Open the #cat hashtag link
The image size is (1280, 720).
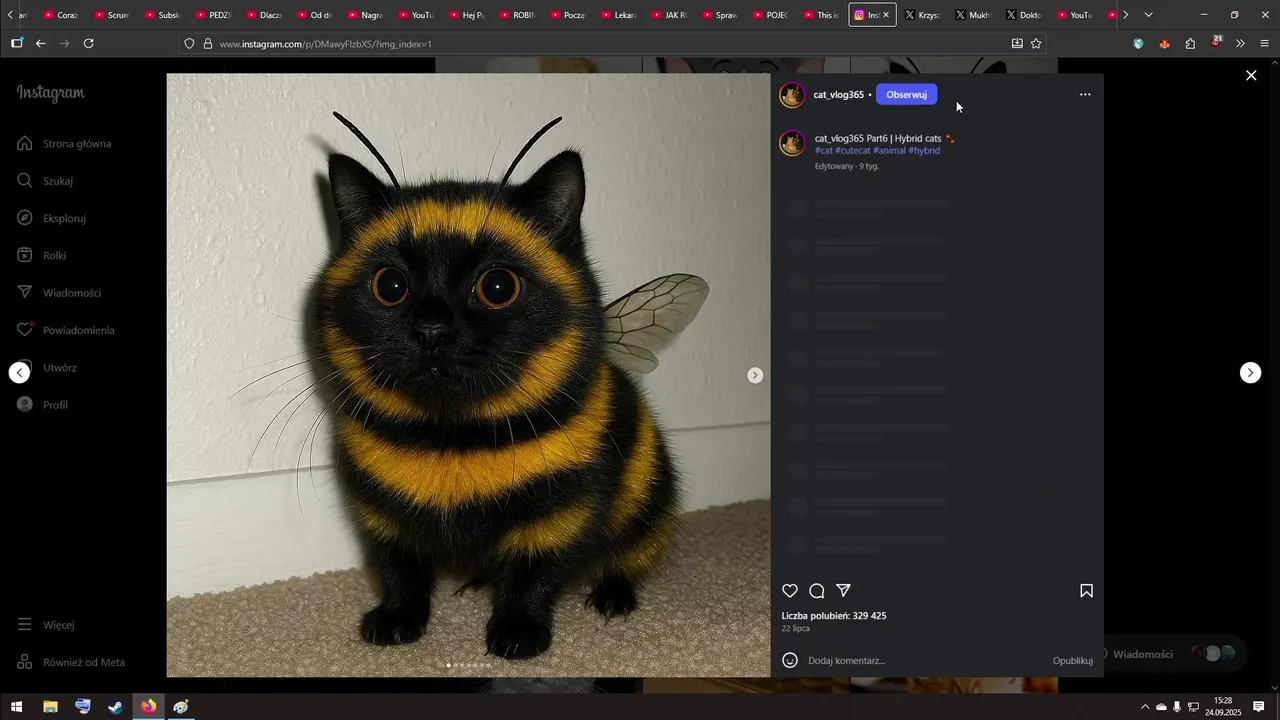pos(824,151)
